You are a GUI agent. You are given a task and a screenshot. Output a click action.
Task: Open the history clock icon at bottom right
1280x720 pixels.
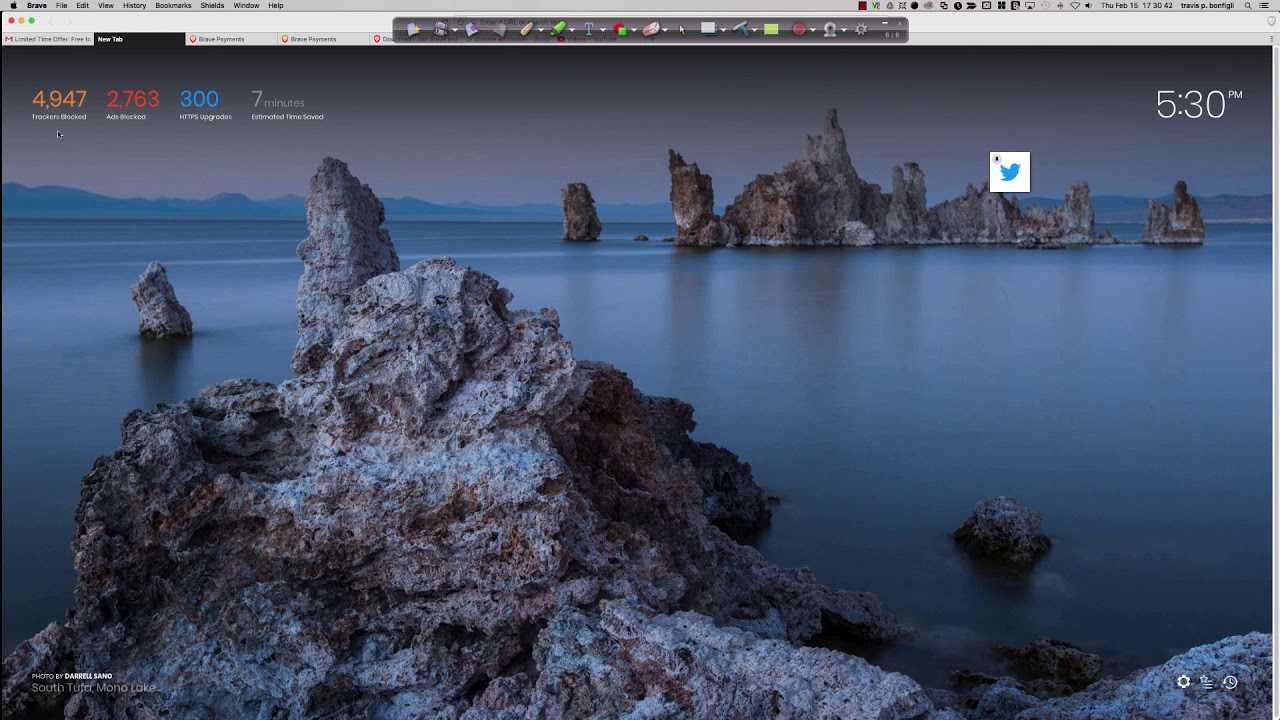tap(1230, 682)
